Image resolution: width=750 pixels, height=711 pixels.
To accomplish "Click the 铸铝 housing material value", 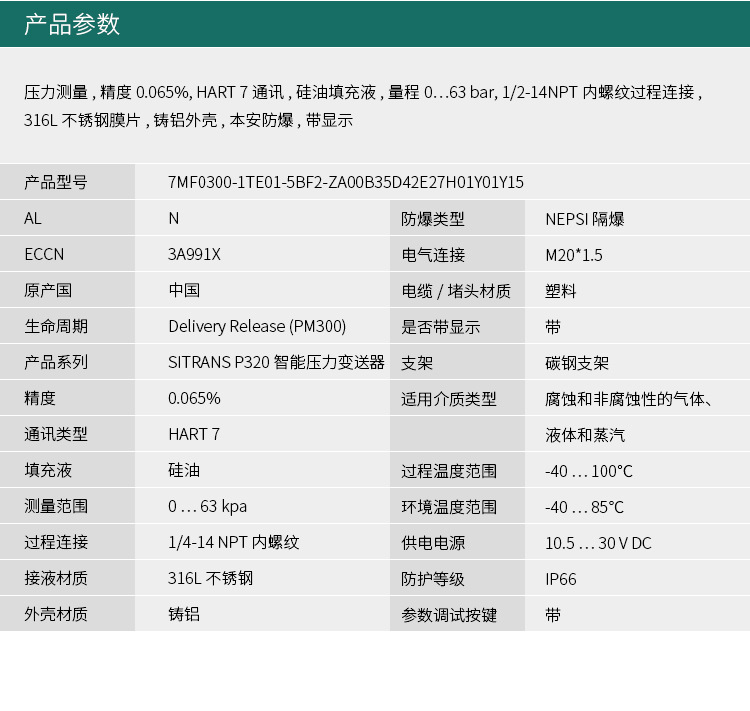I will tap(184, 614).
